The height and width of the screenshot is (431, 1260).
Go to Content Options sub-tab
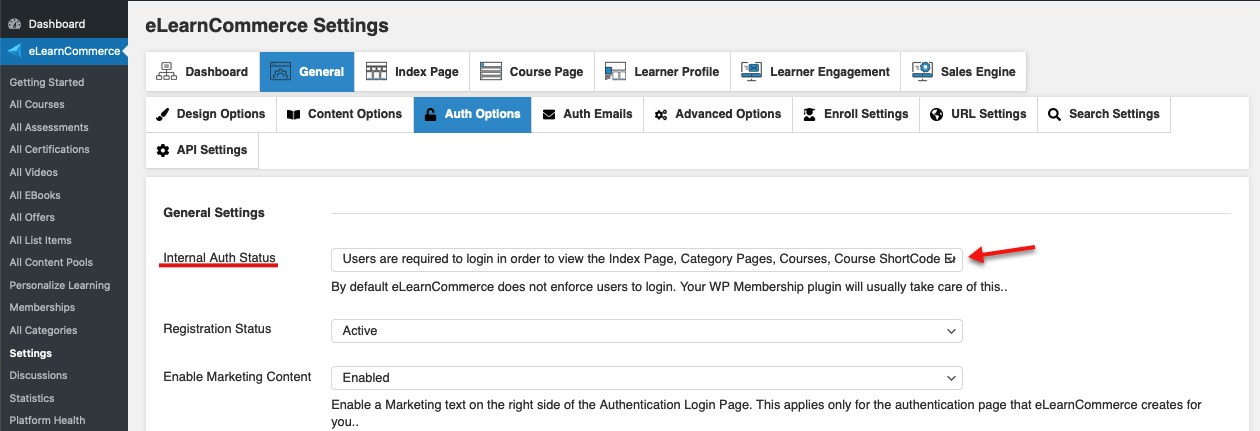pos(345,114)
